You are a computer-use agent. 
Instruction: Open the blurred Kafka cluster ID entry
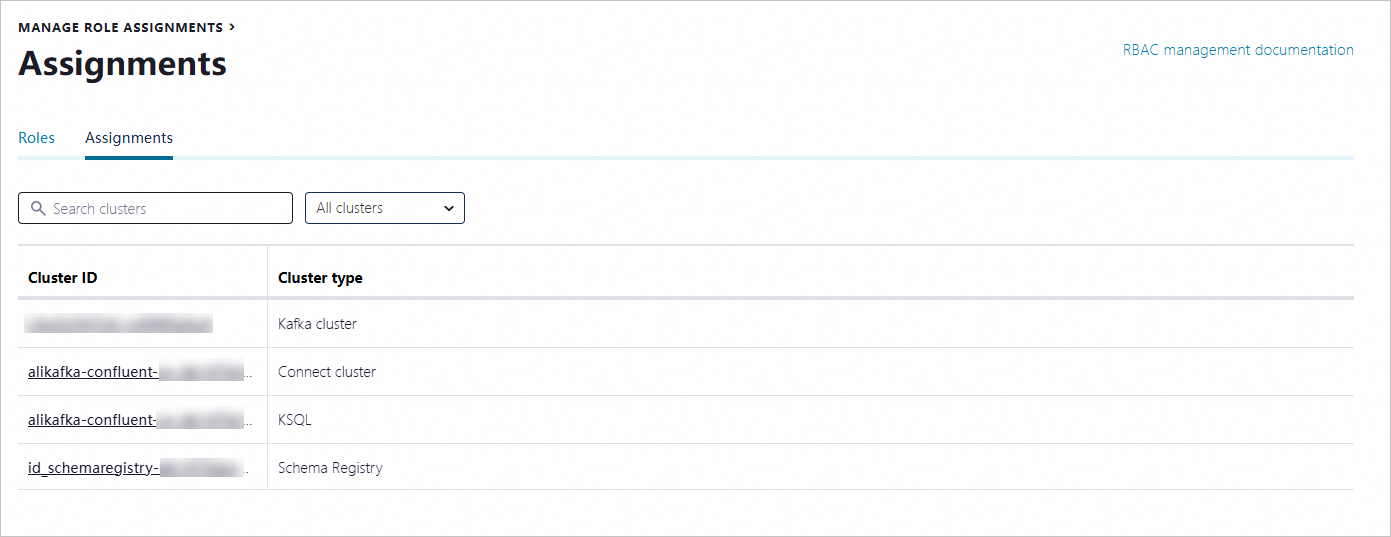[x=120, y=324]
